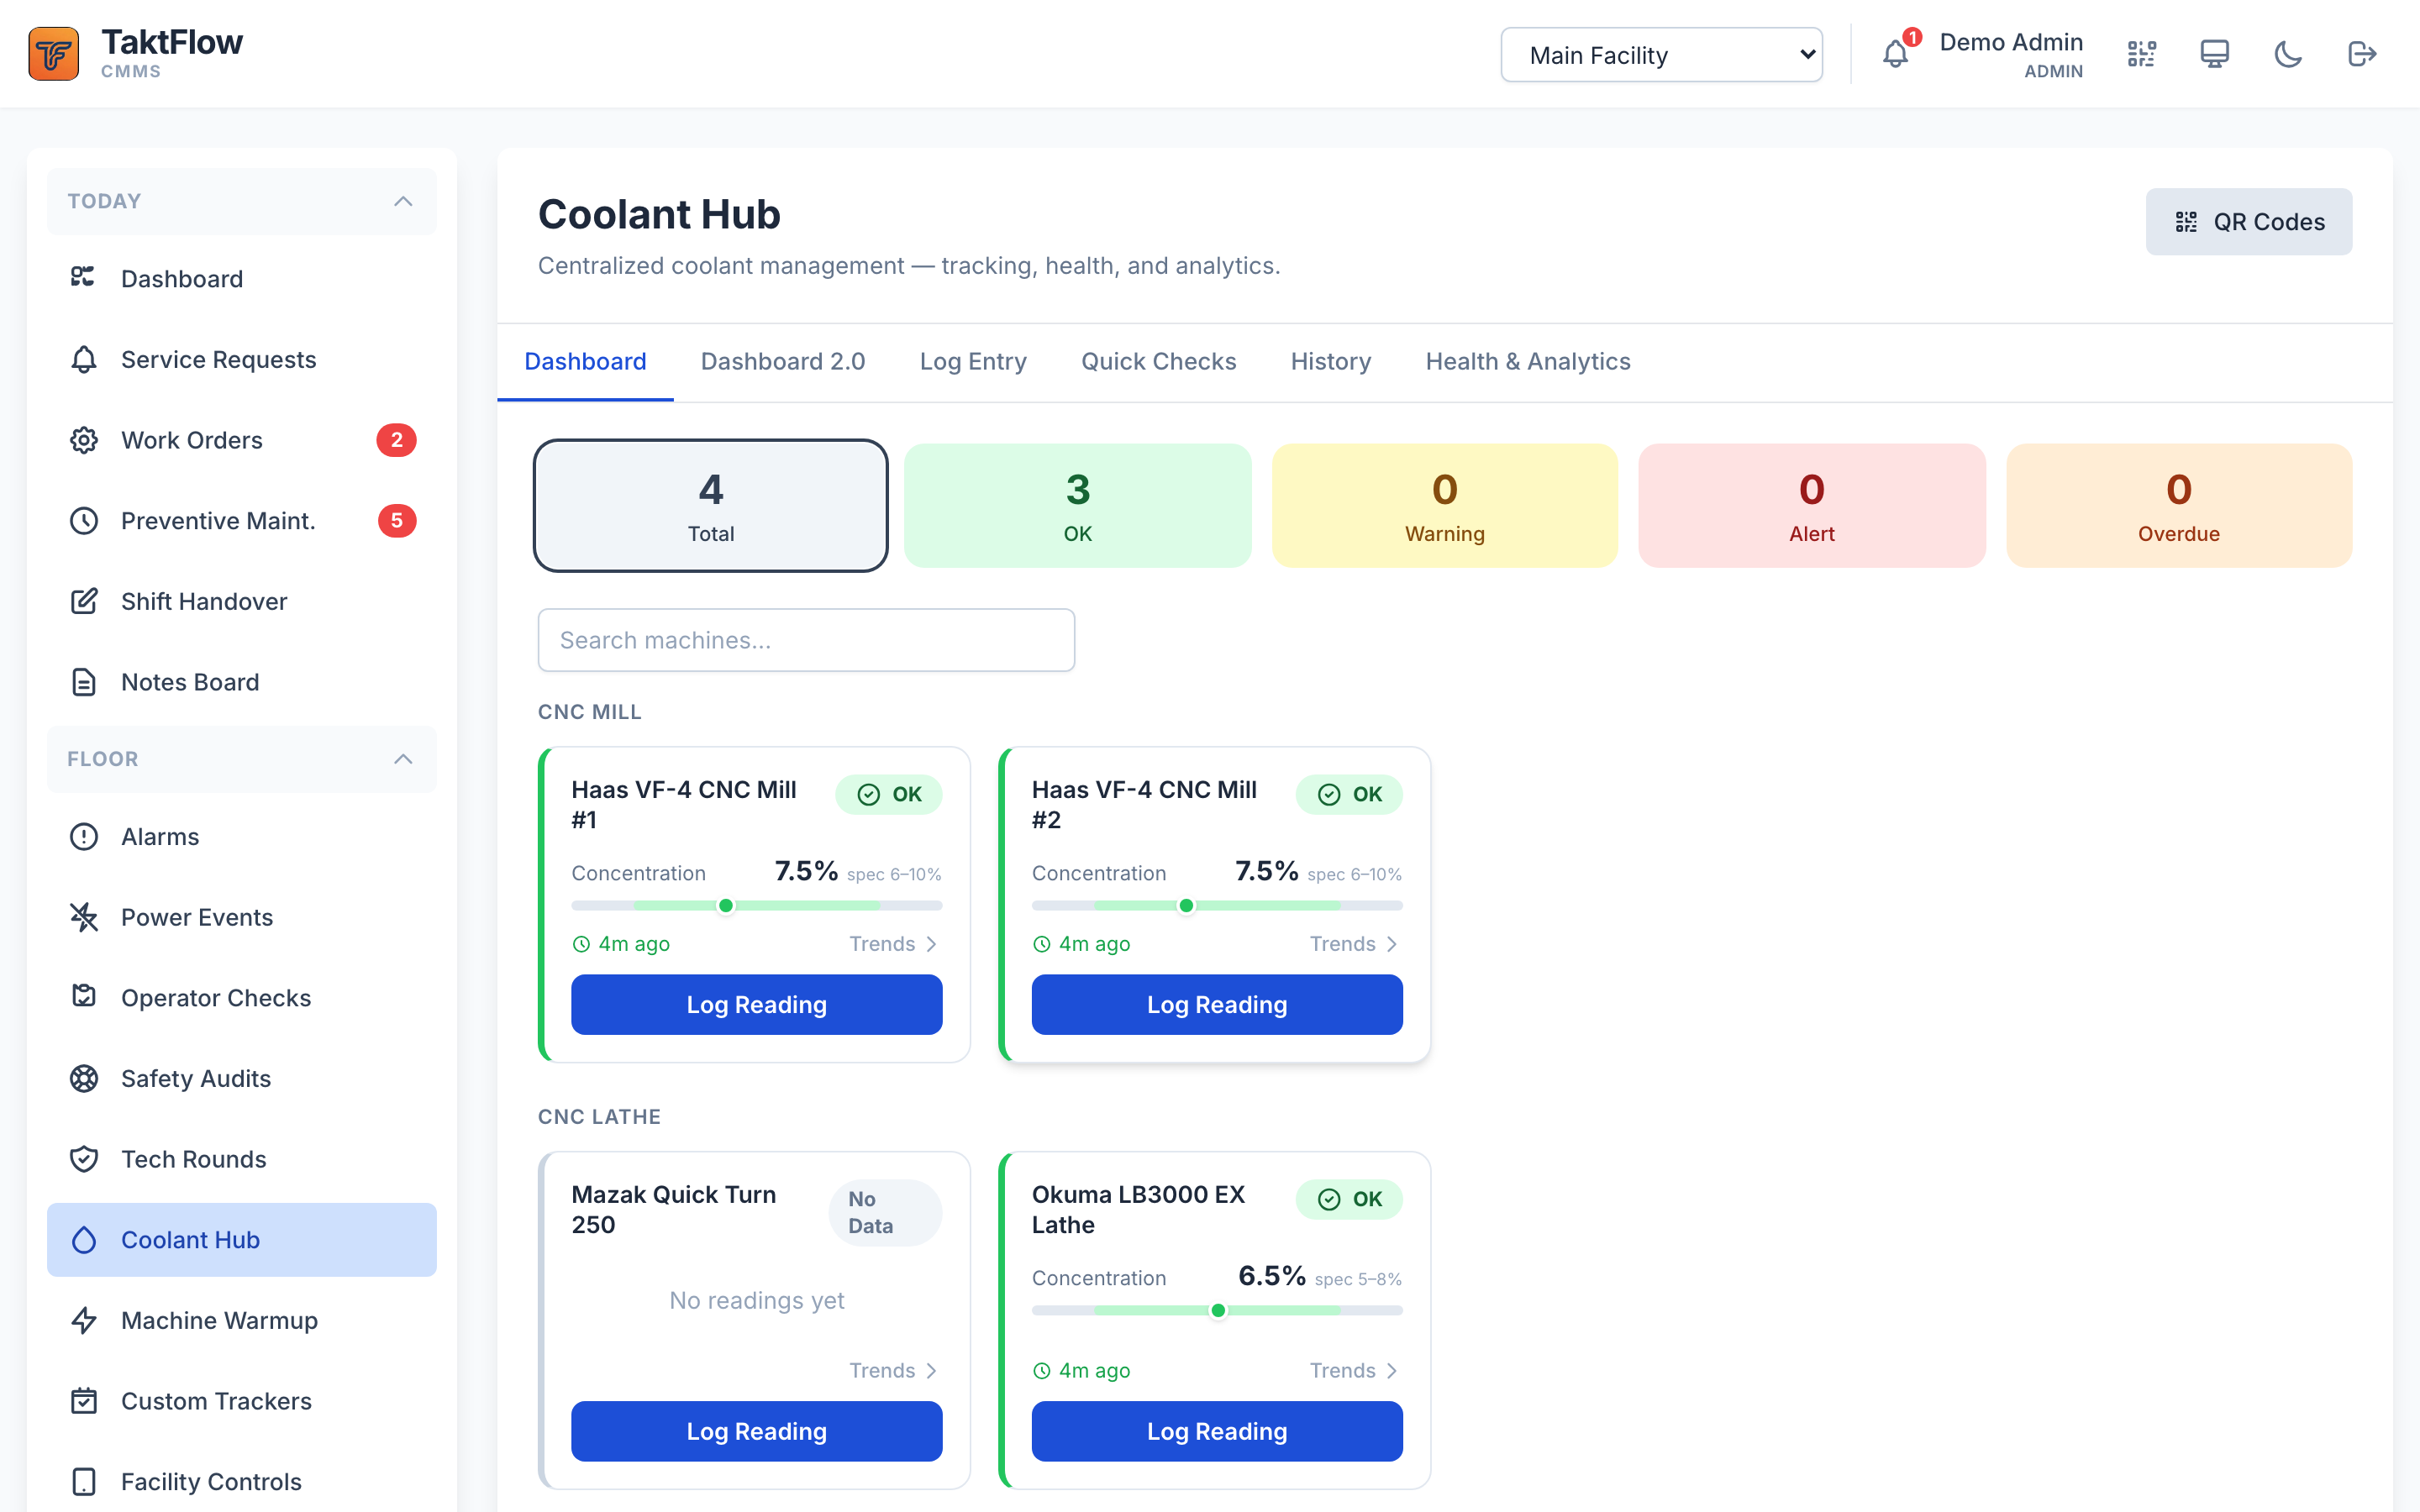The height and width of the screenshot is (1512, 2420).
Task: Click the logout icon in header
Action: pos(2362,54)
